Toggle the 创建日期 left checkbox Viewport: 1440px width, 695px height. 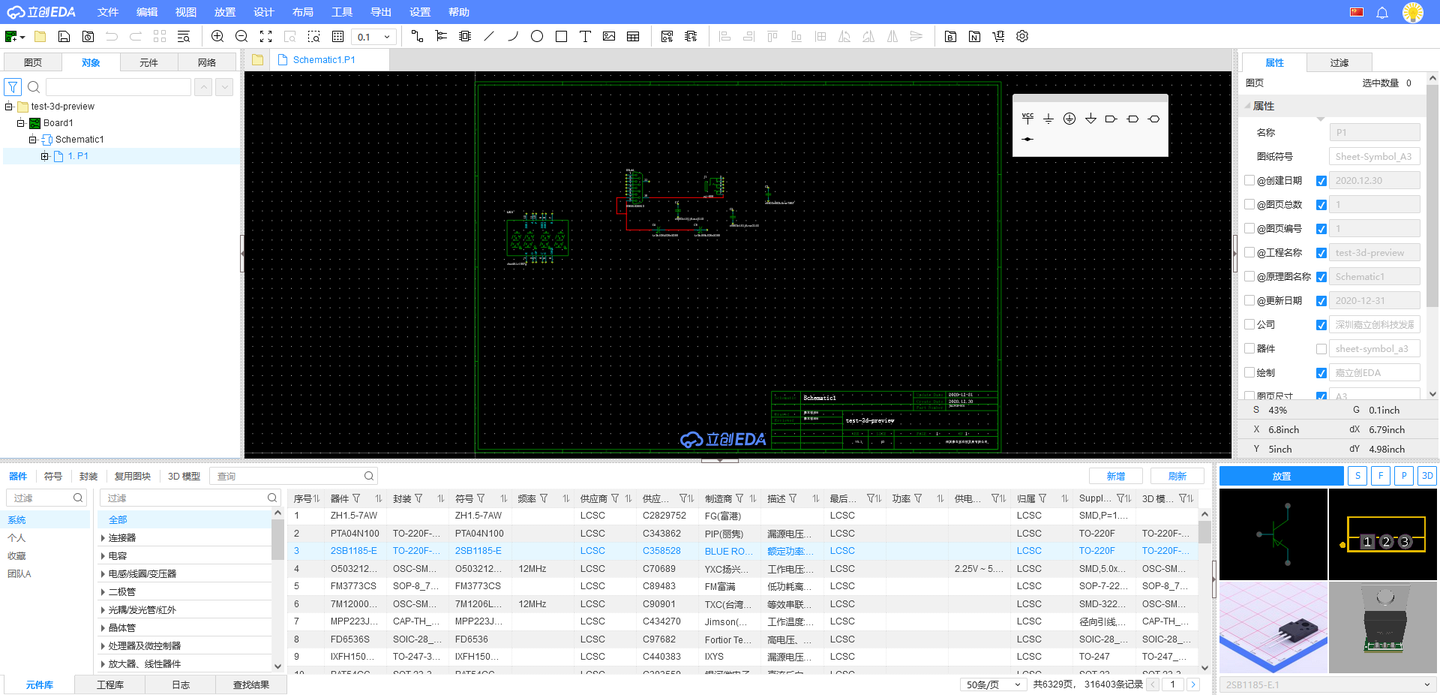(x=1249, y=181)
